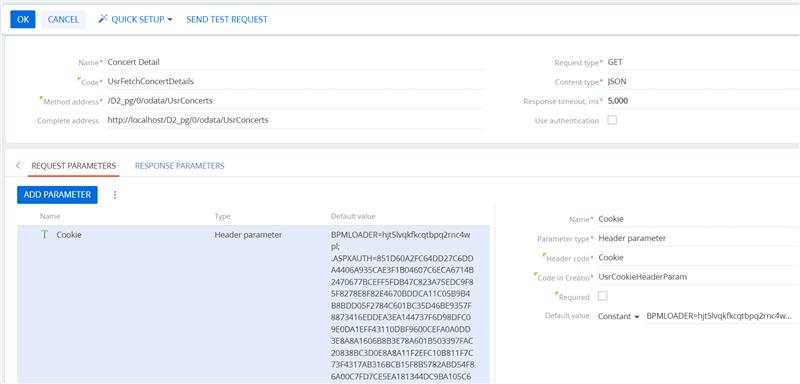Click the CANCEL button
800x384 pixels.
(x=63, y=19)
